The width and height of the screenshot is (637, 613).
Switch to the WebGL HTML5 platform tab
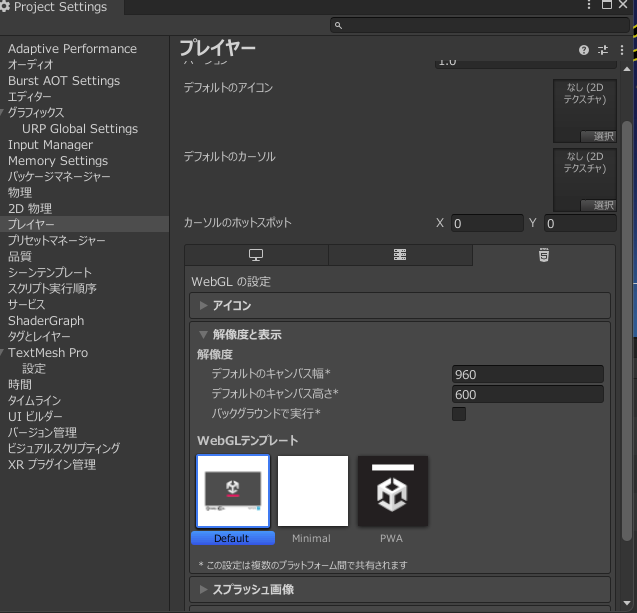click(544, 255)
